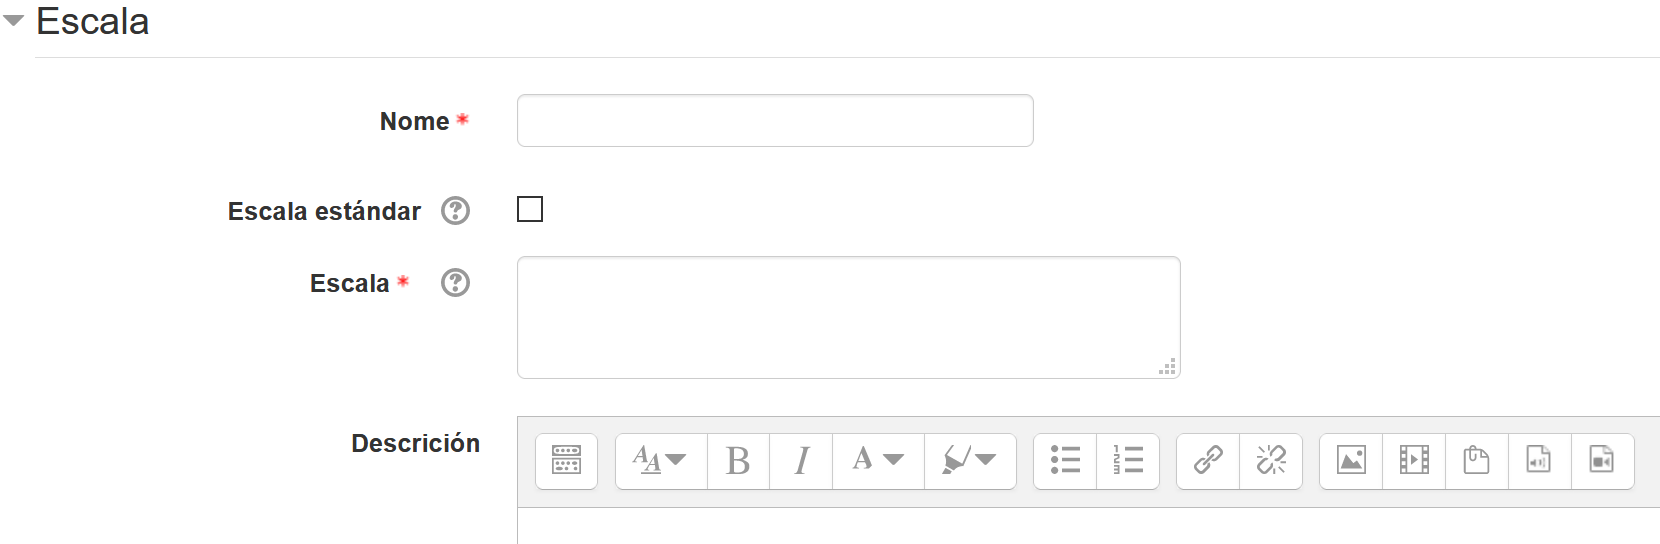Click the record audio icon
Screen dimensions: 1660x544
click(1539, 460)
